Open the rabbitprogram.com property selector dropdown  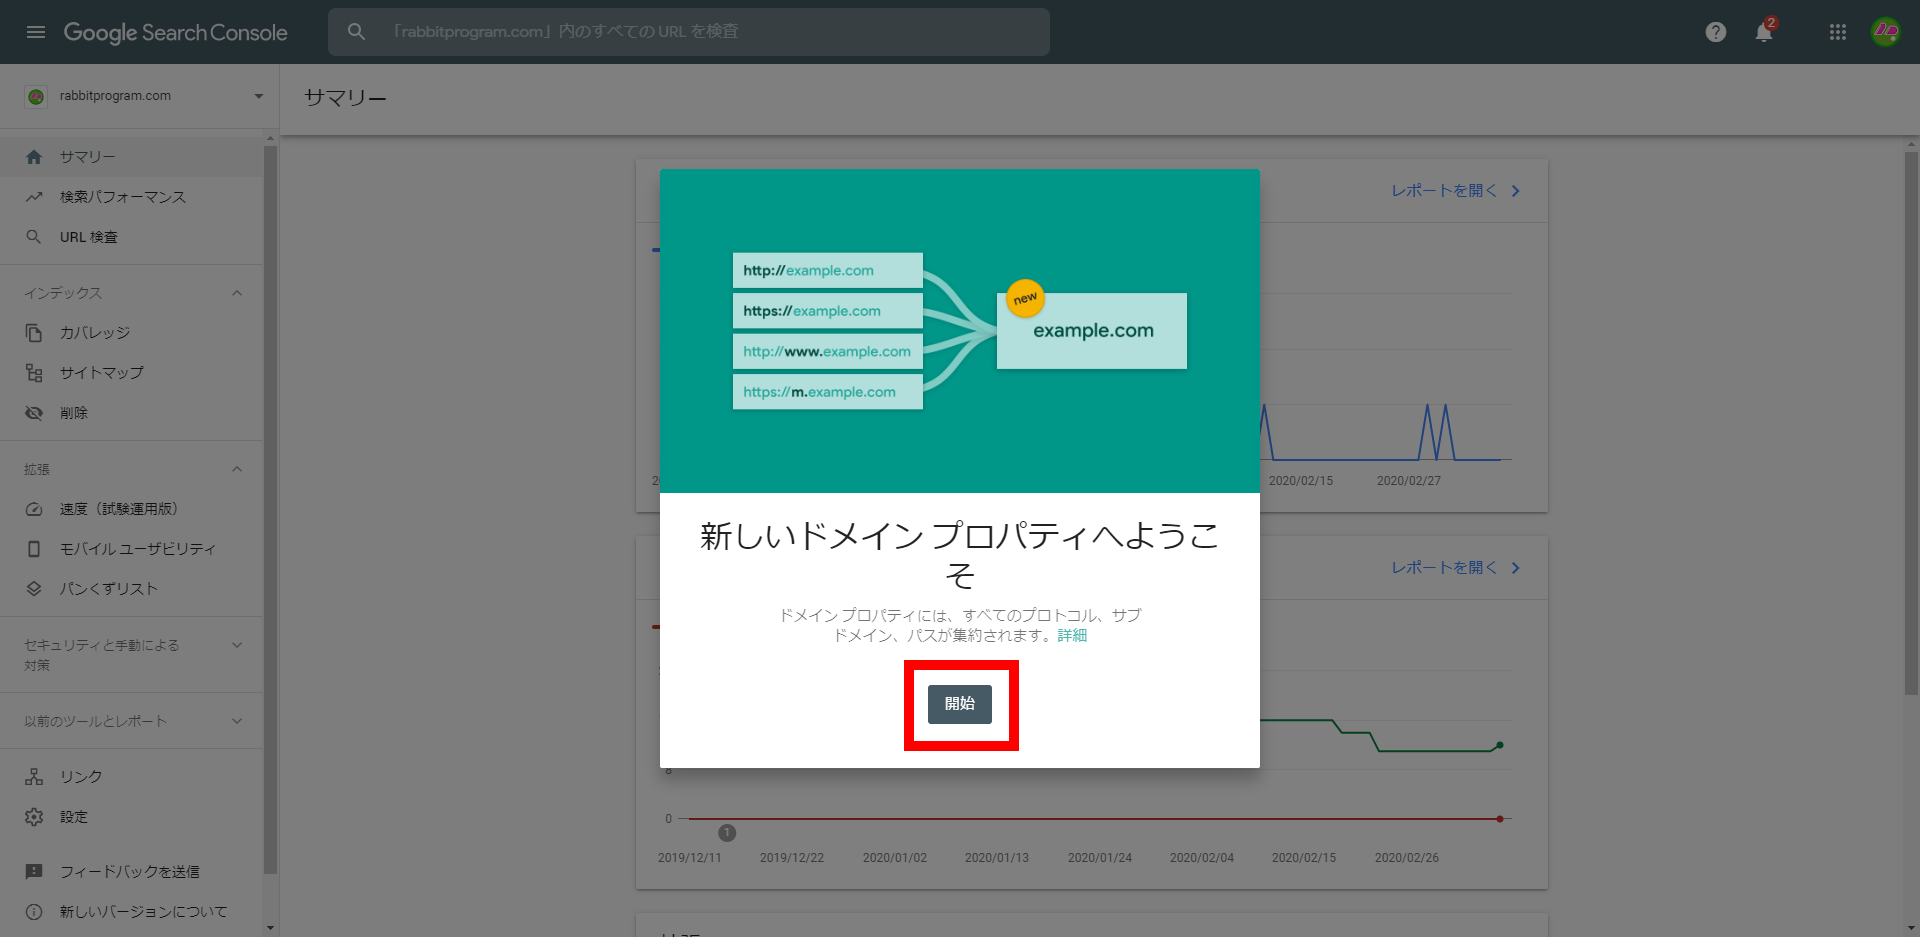(x=259, y=96)
